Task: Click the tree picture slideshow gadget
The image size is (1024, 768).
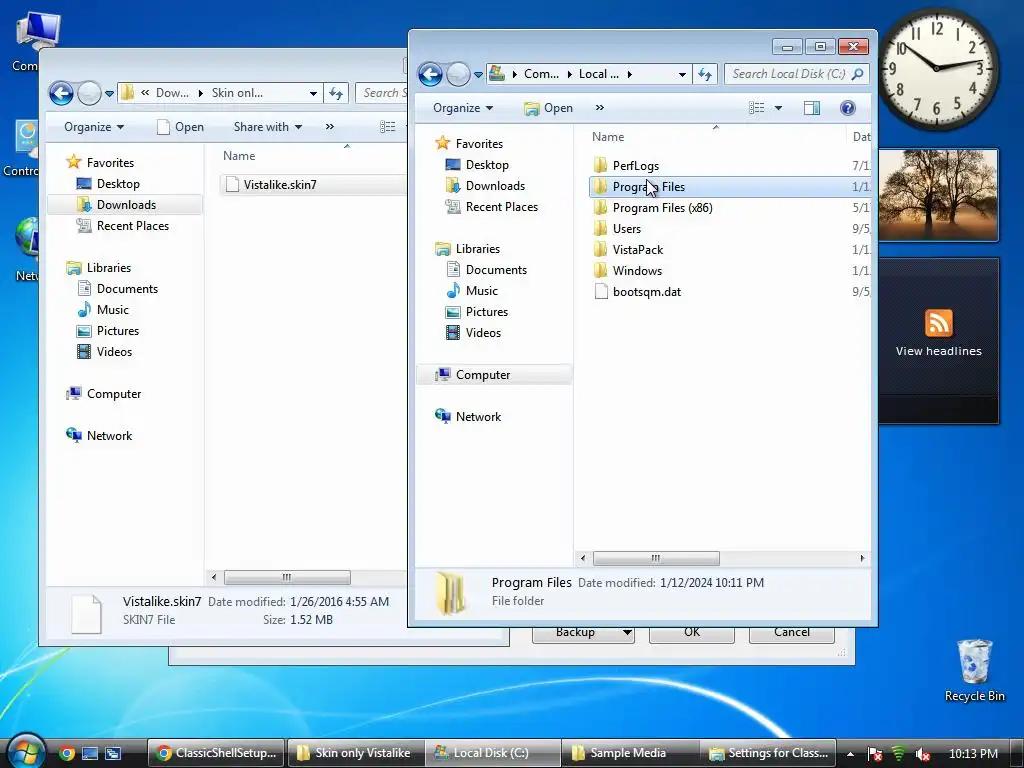Action: [938, 195]
